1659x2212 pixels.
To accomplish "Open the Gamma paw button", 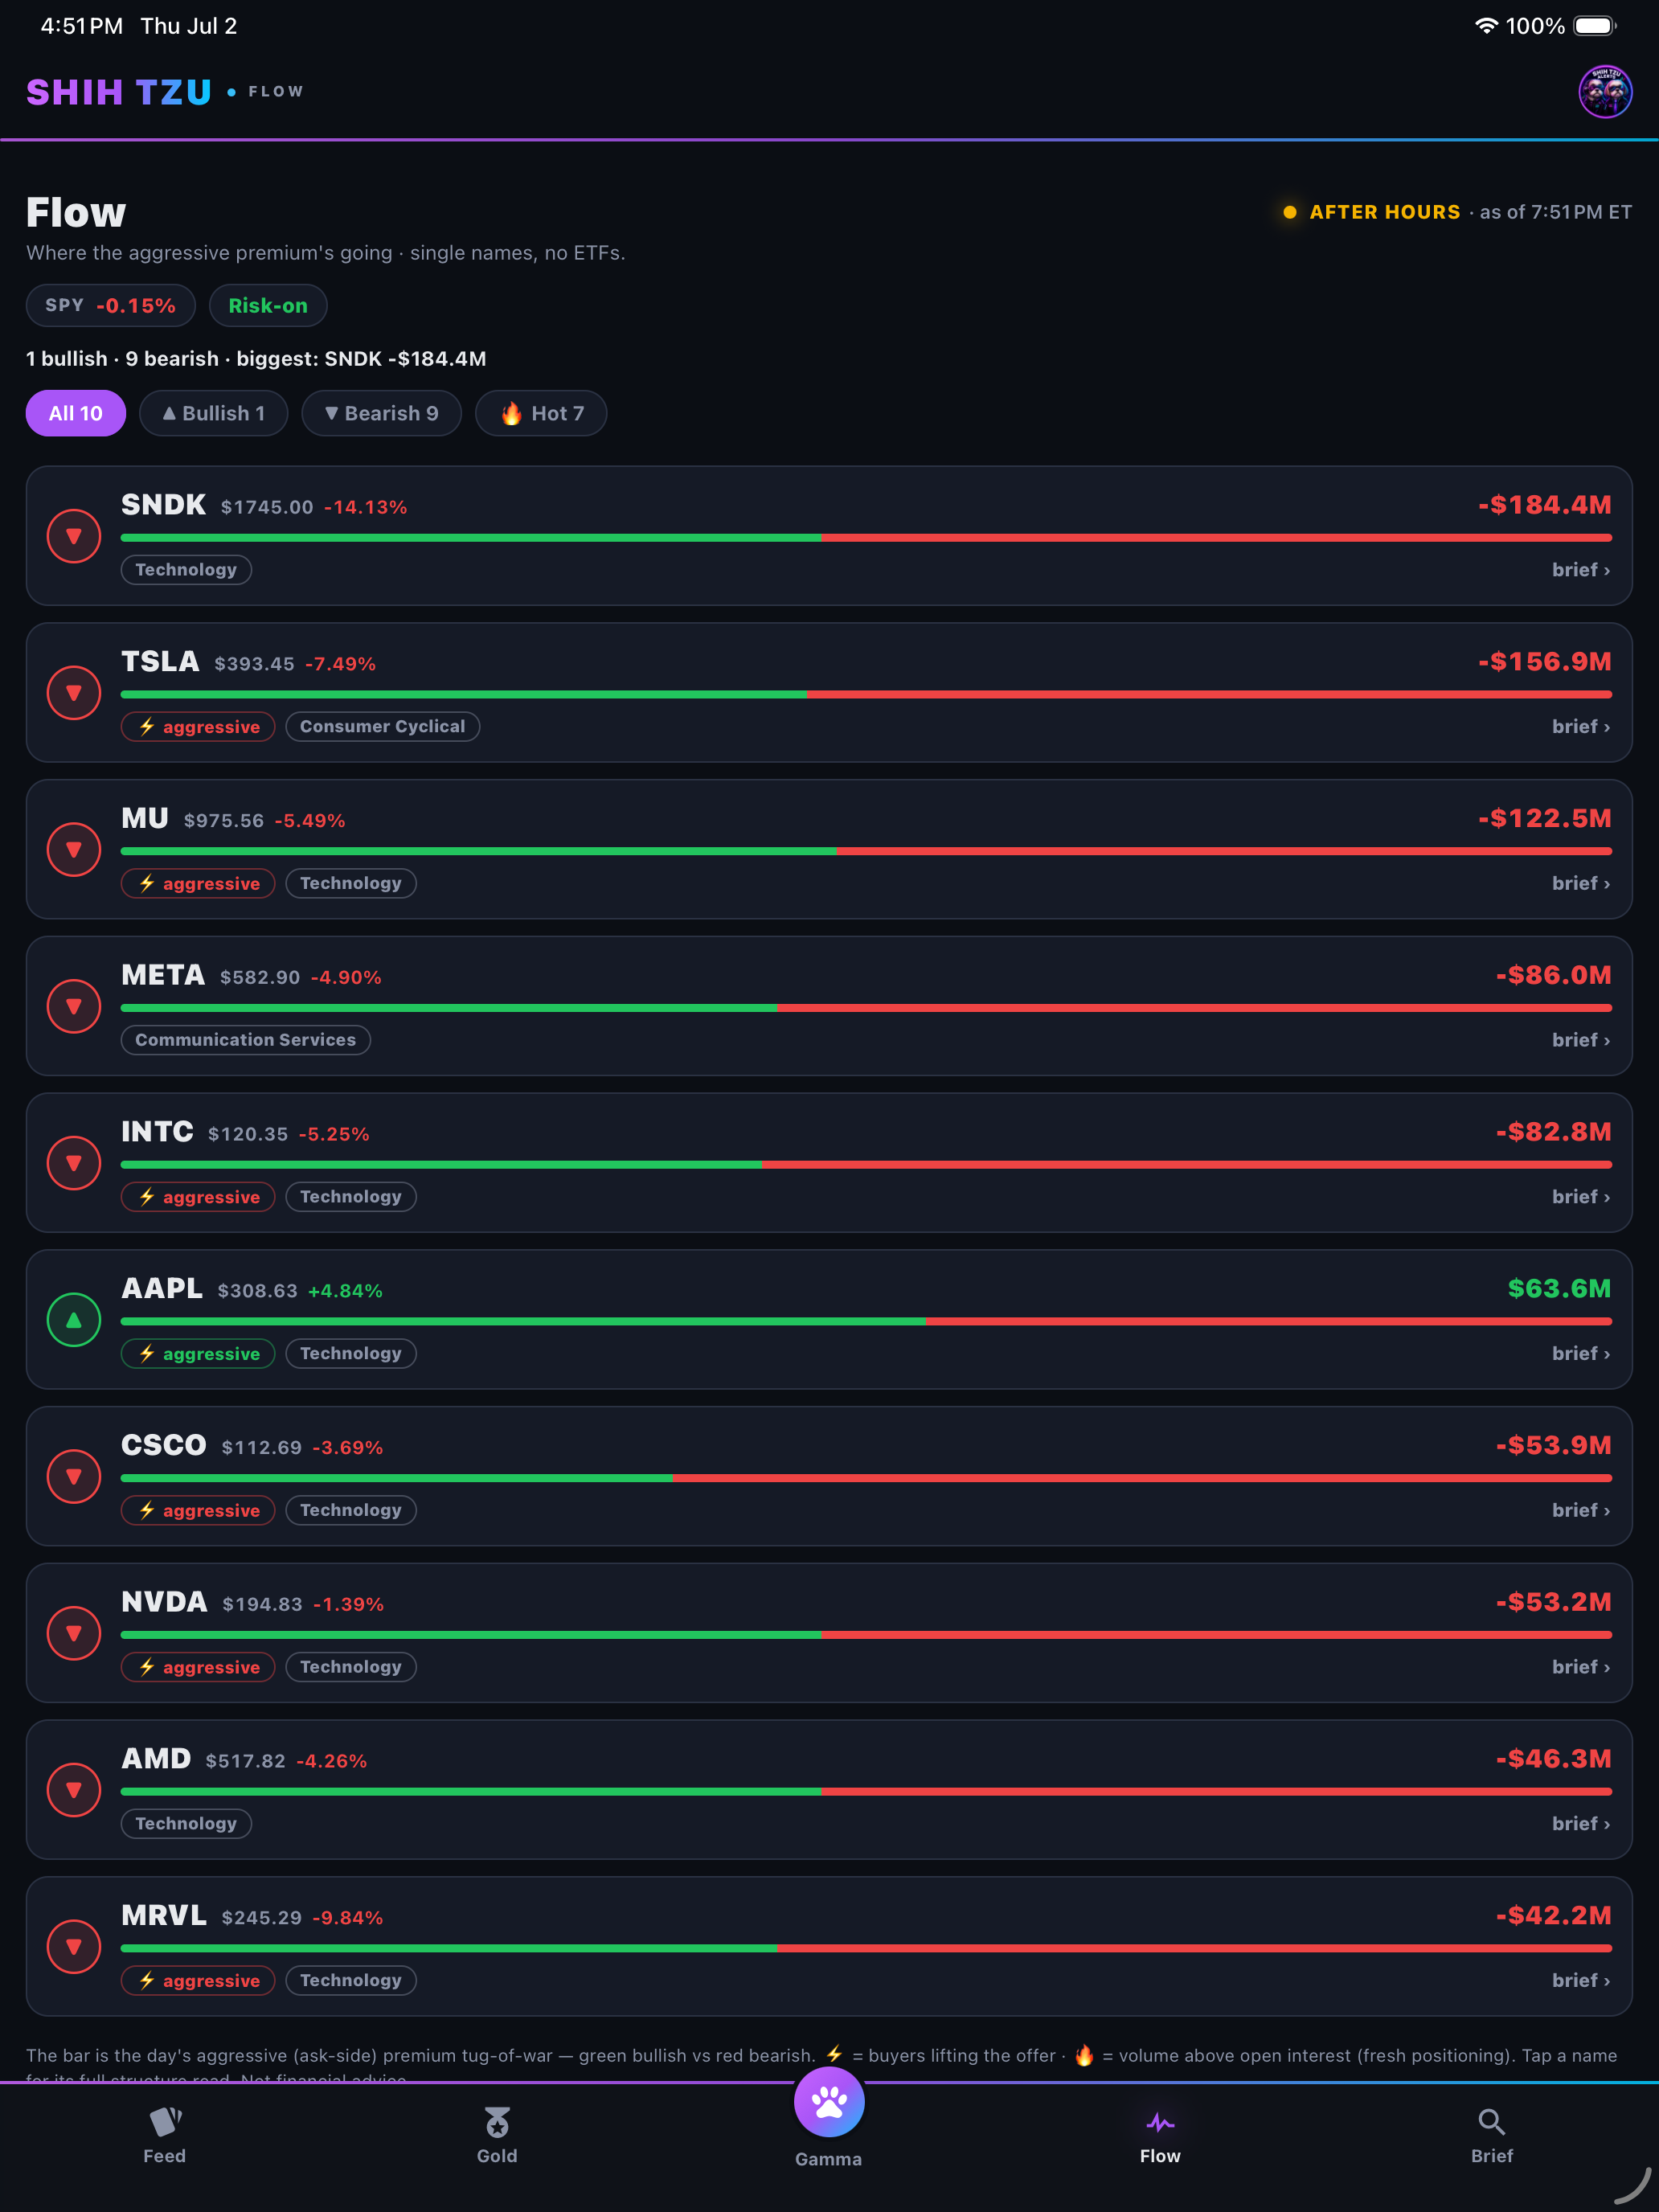I will 829,2101.
